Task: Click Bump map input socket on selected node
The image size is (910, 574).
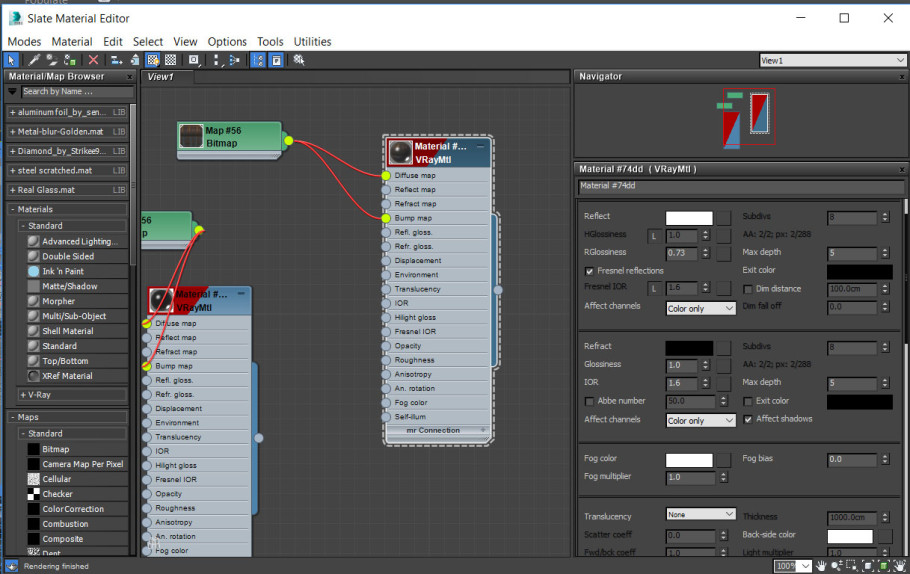Action: [386, 218]
